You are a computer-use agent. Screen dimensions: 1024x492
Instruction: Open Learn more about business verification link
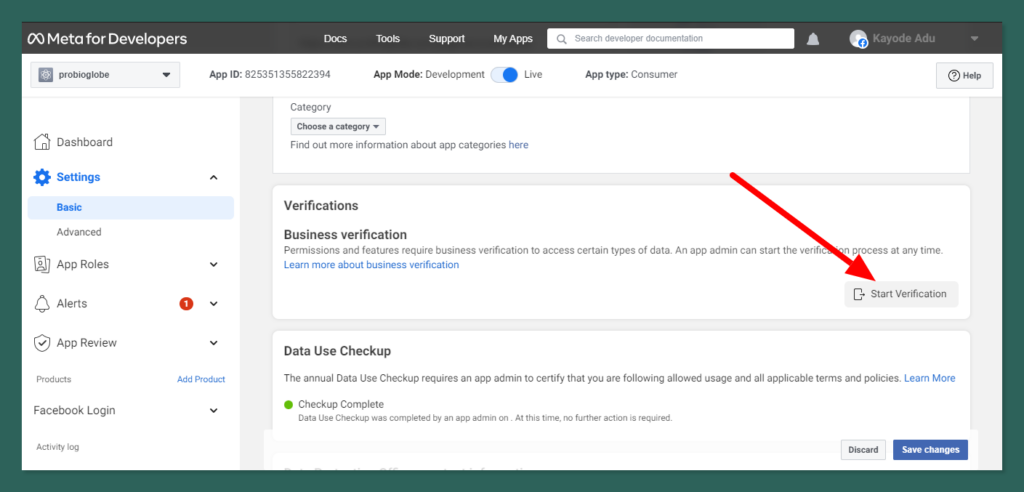click(371, 265)
